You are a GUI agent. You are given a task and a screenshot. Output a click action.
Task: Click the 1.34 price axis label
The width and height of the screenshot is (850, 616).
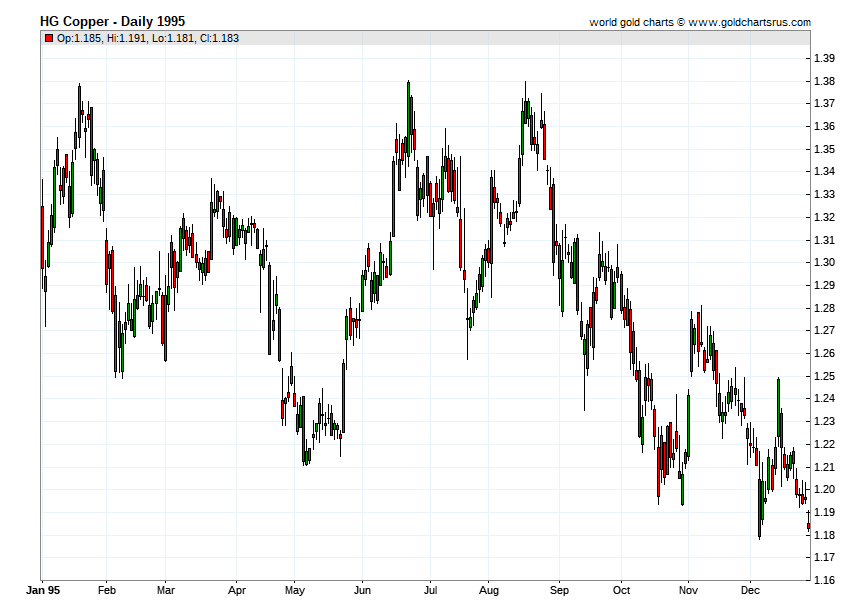pos(825,171)
